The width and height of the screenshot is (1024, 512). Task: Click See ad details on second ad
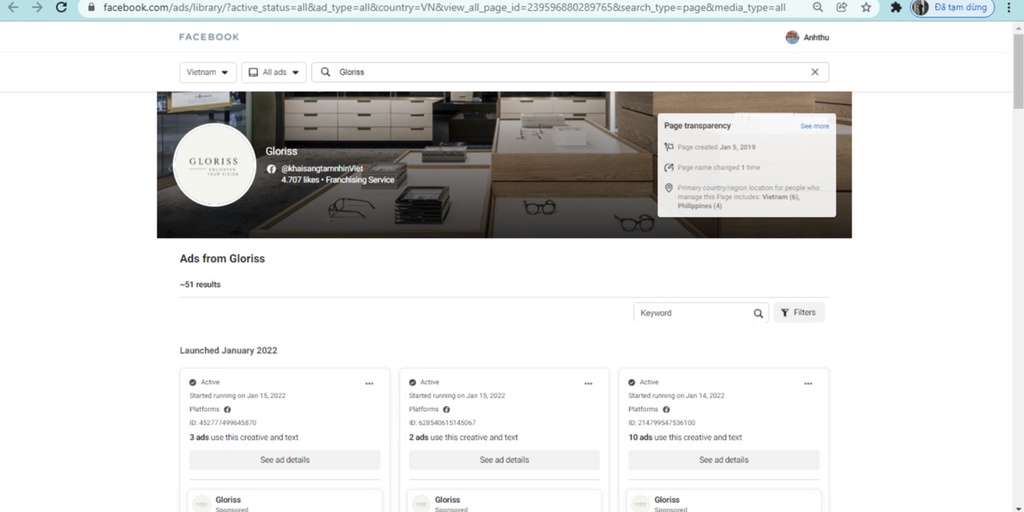coord(504,460)
